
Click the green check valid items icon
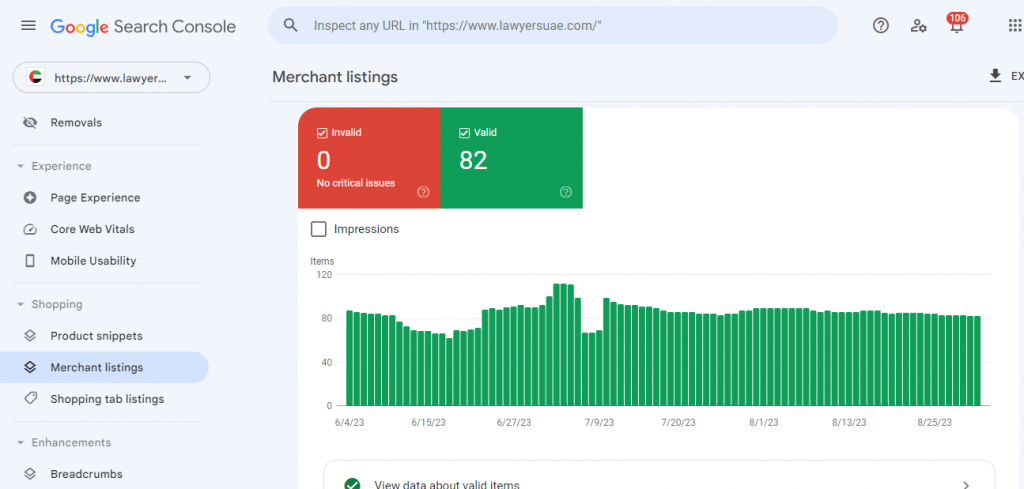pos(352,484)
